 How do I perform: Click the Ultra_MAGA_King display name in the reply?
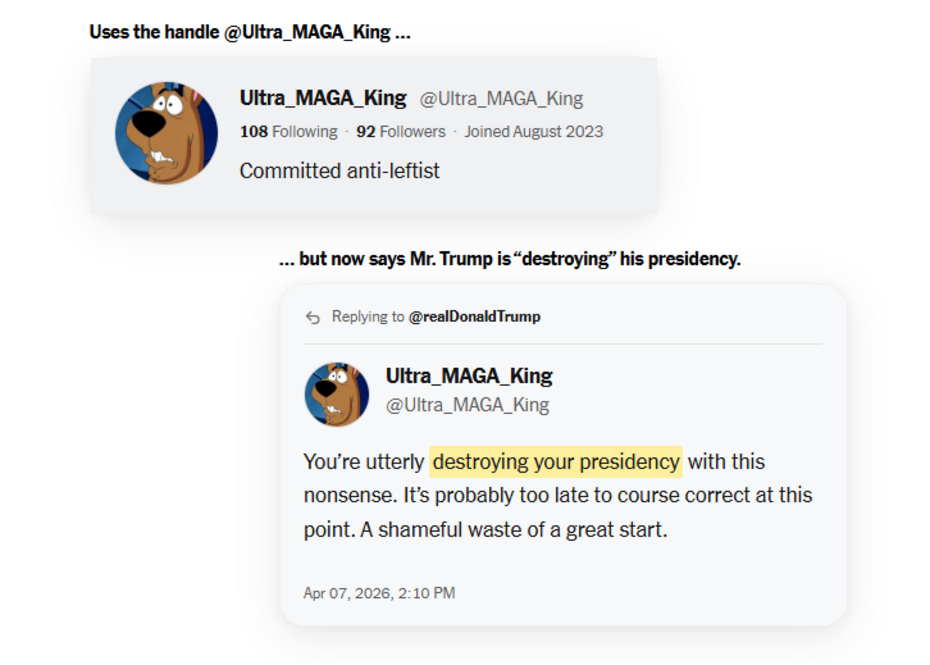click(x=469, y=376)
